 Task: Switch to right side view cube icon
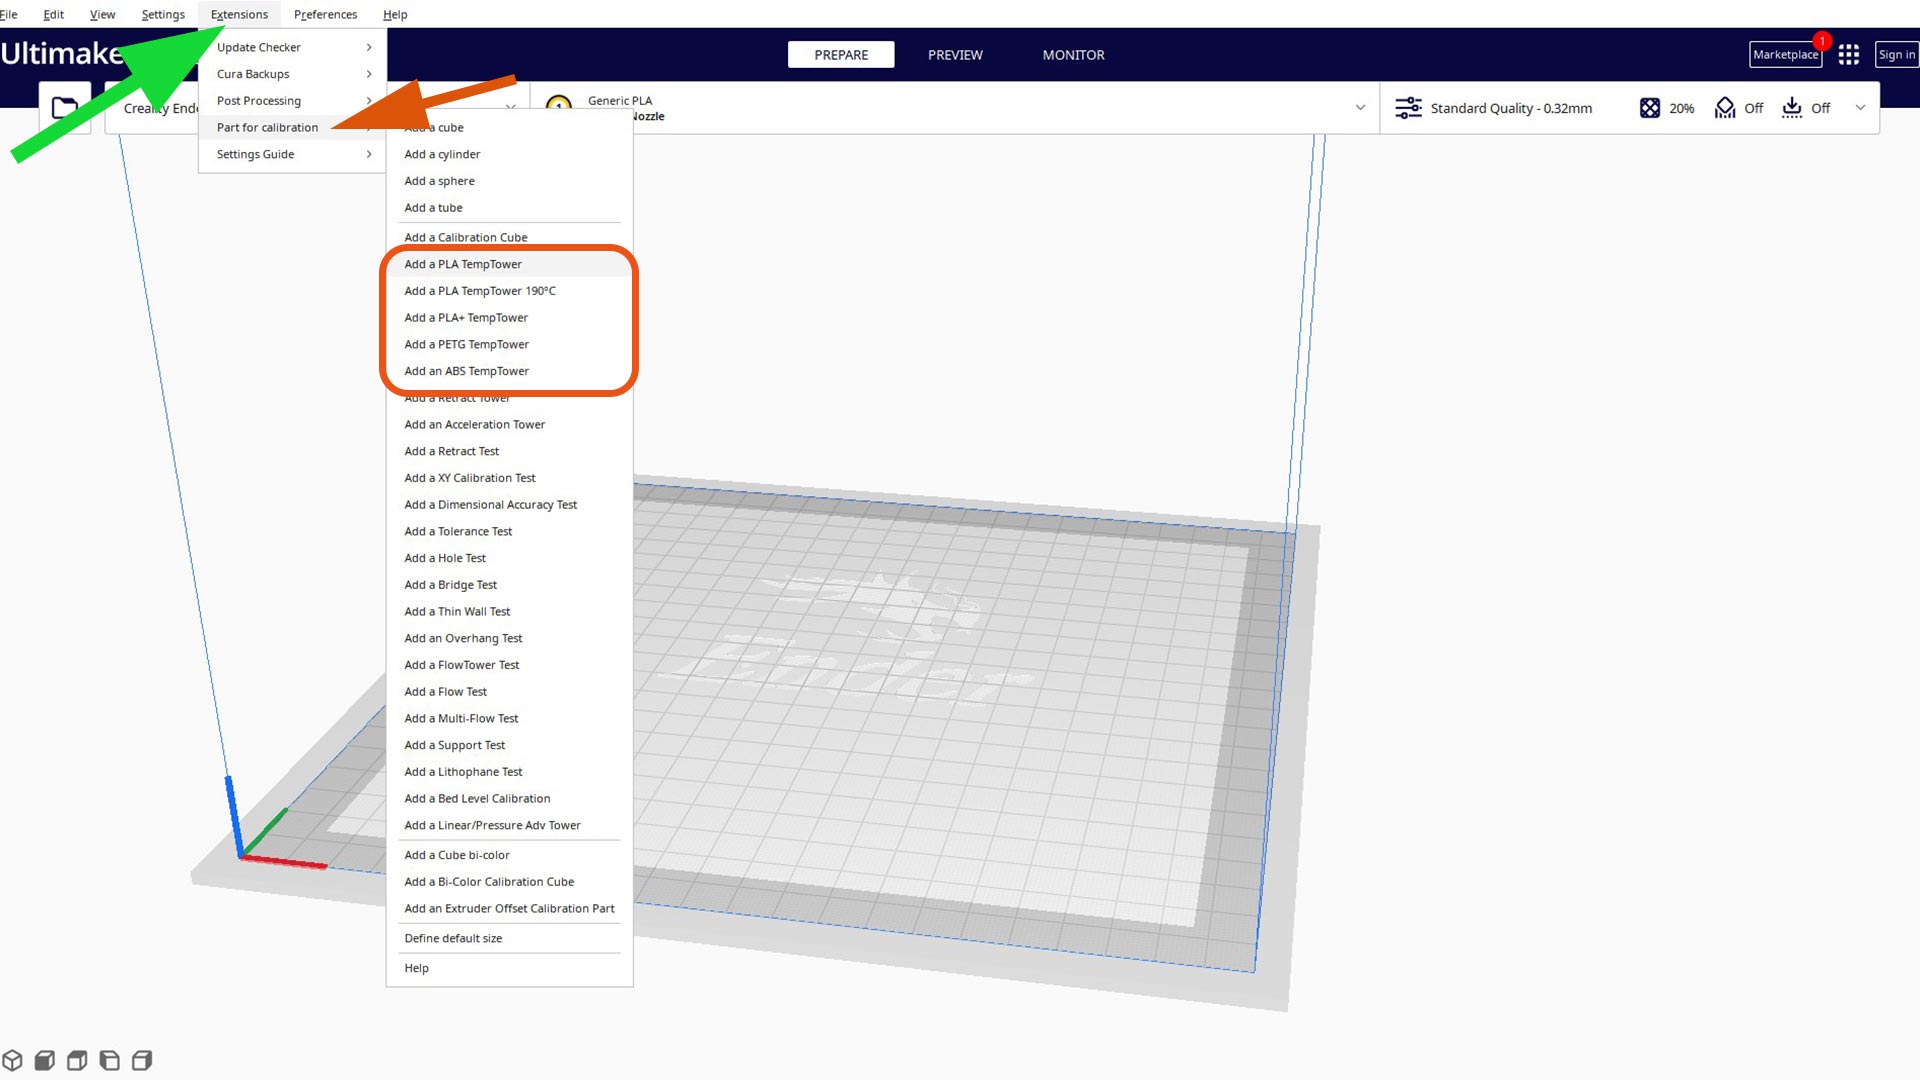pyautogui.click(x=142, y=1060)
